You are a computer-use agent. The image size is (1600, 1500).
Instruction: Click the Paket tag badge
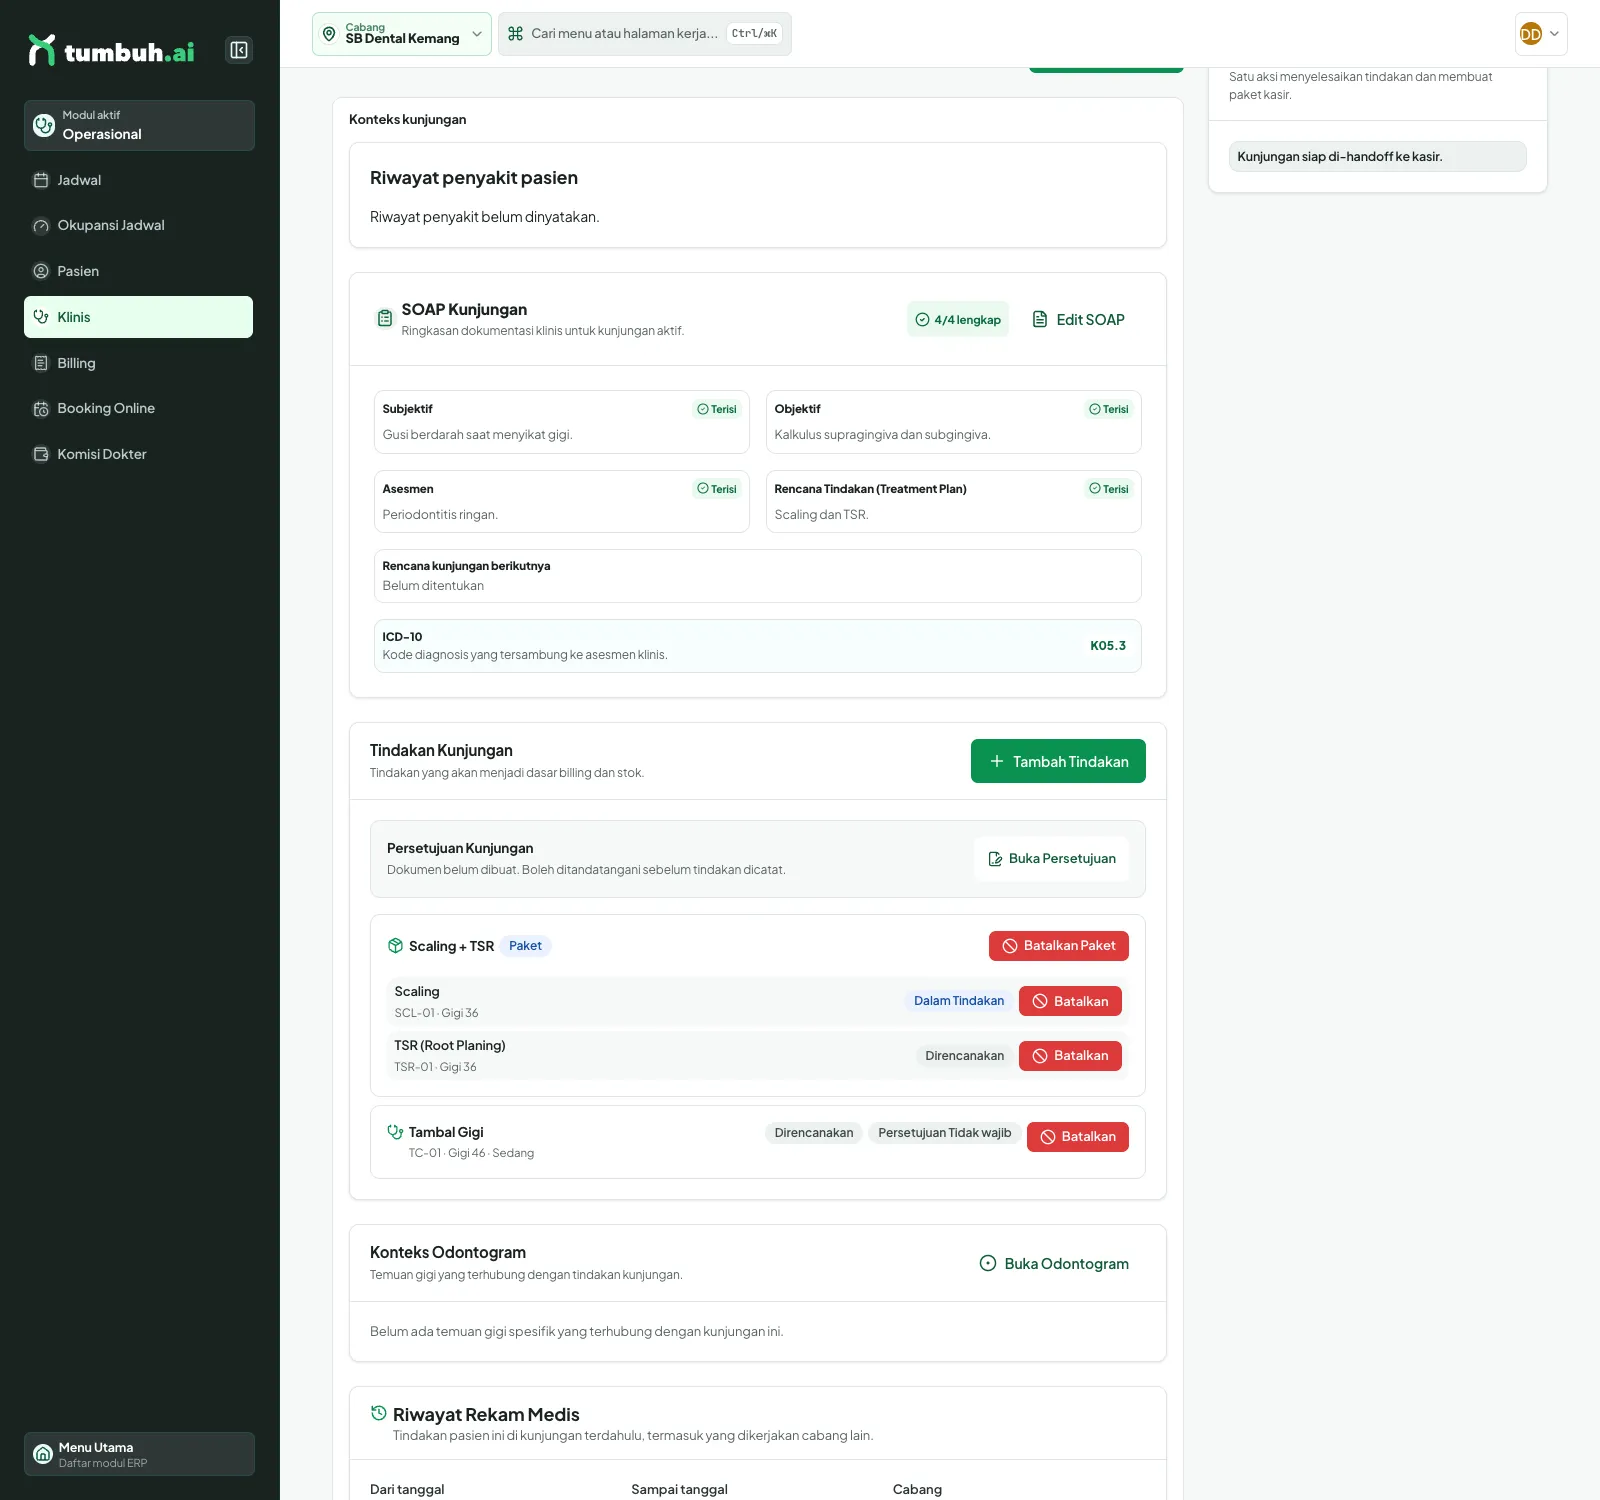tap(525, 946)
